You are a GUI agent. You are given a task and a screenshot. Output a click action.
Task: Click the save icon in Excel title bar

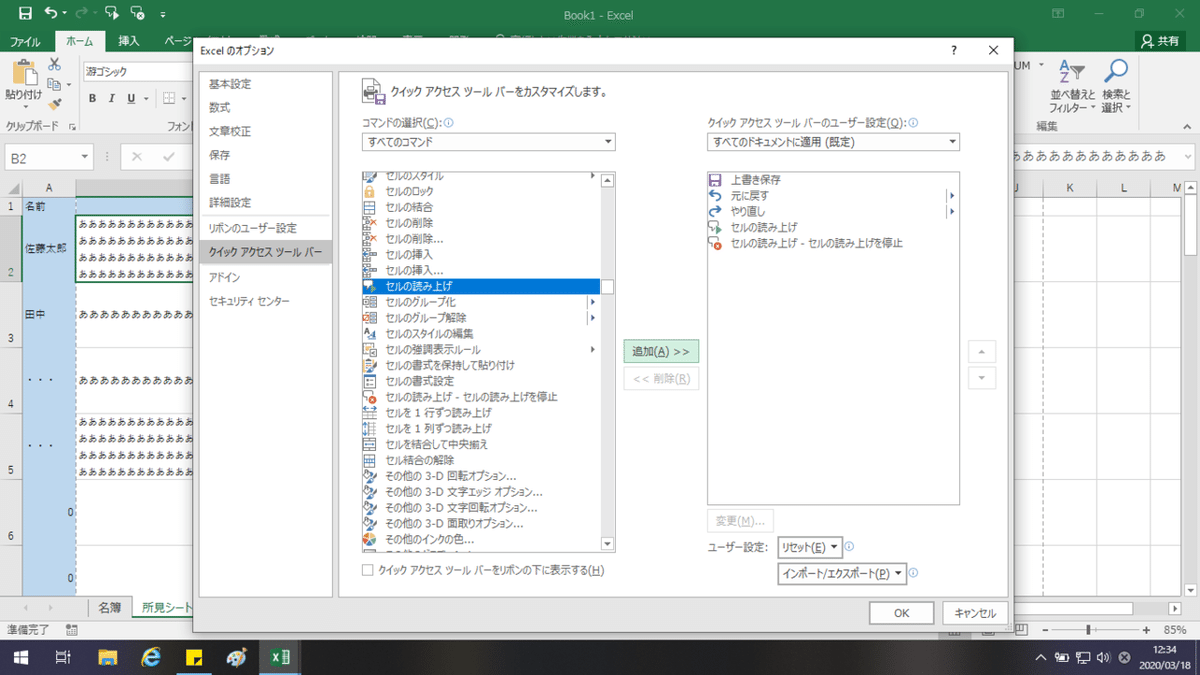(x=25, y=14)
